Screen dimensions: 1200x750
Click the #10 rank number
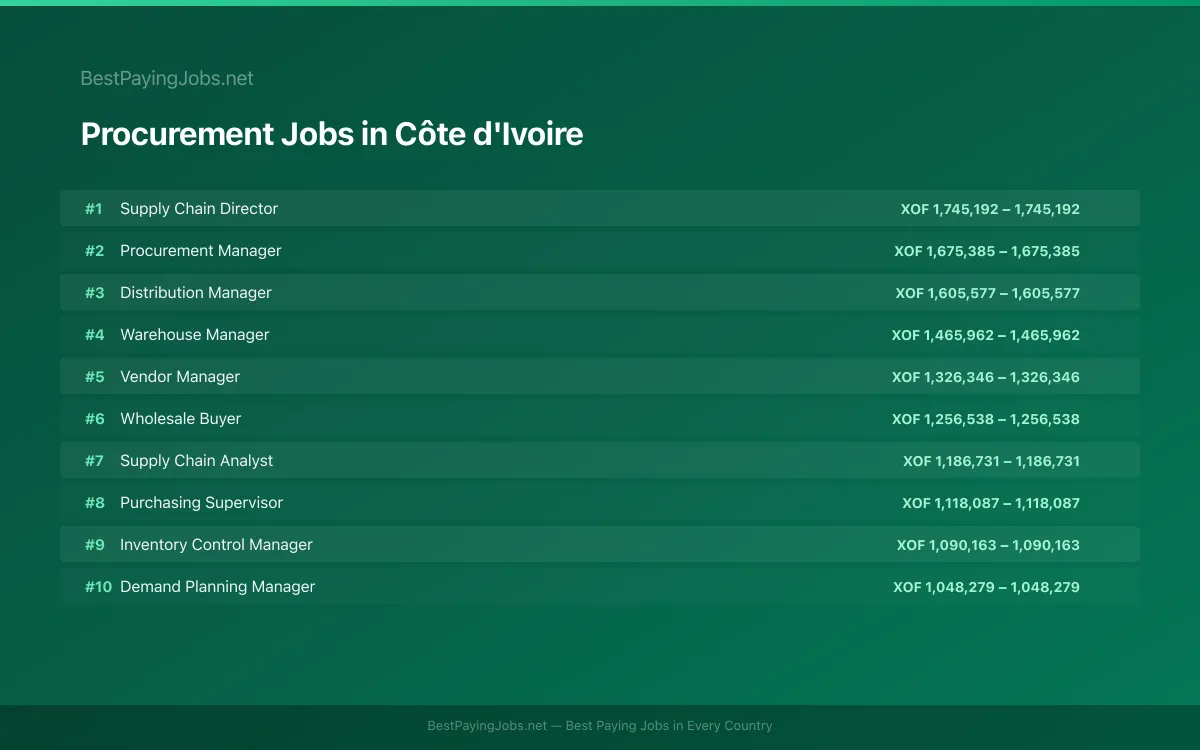tap(98, 587)
